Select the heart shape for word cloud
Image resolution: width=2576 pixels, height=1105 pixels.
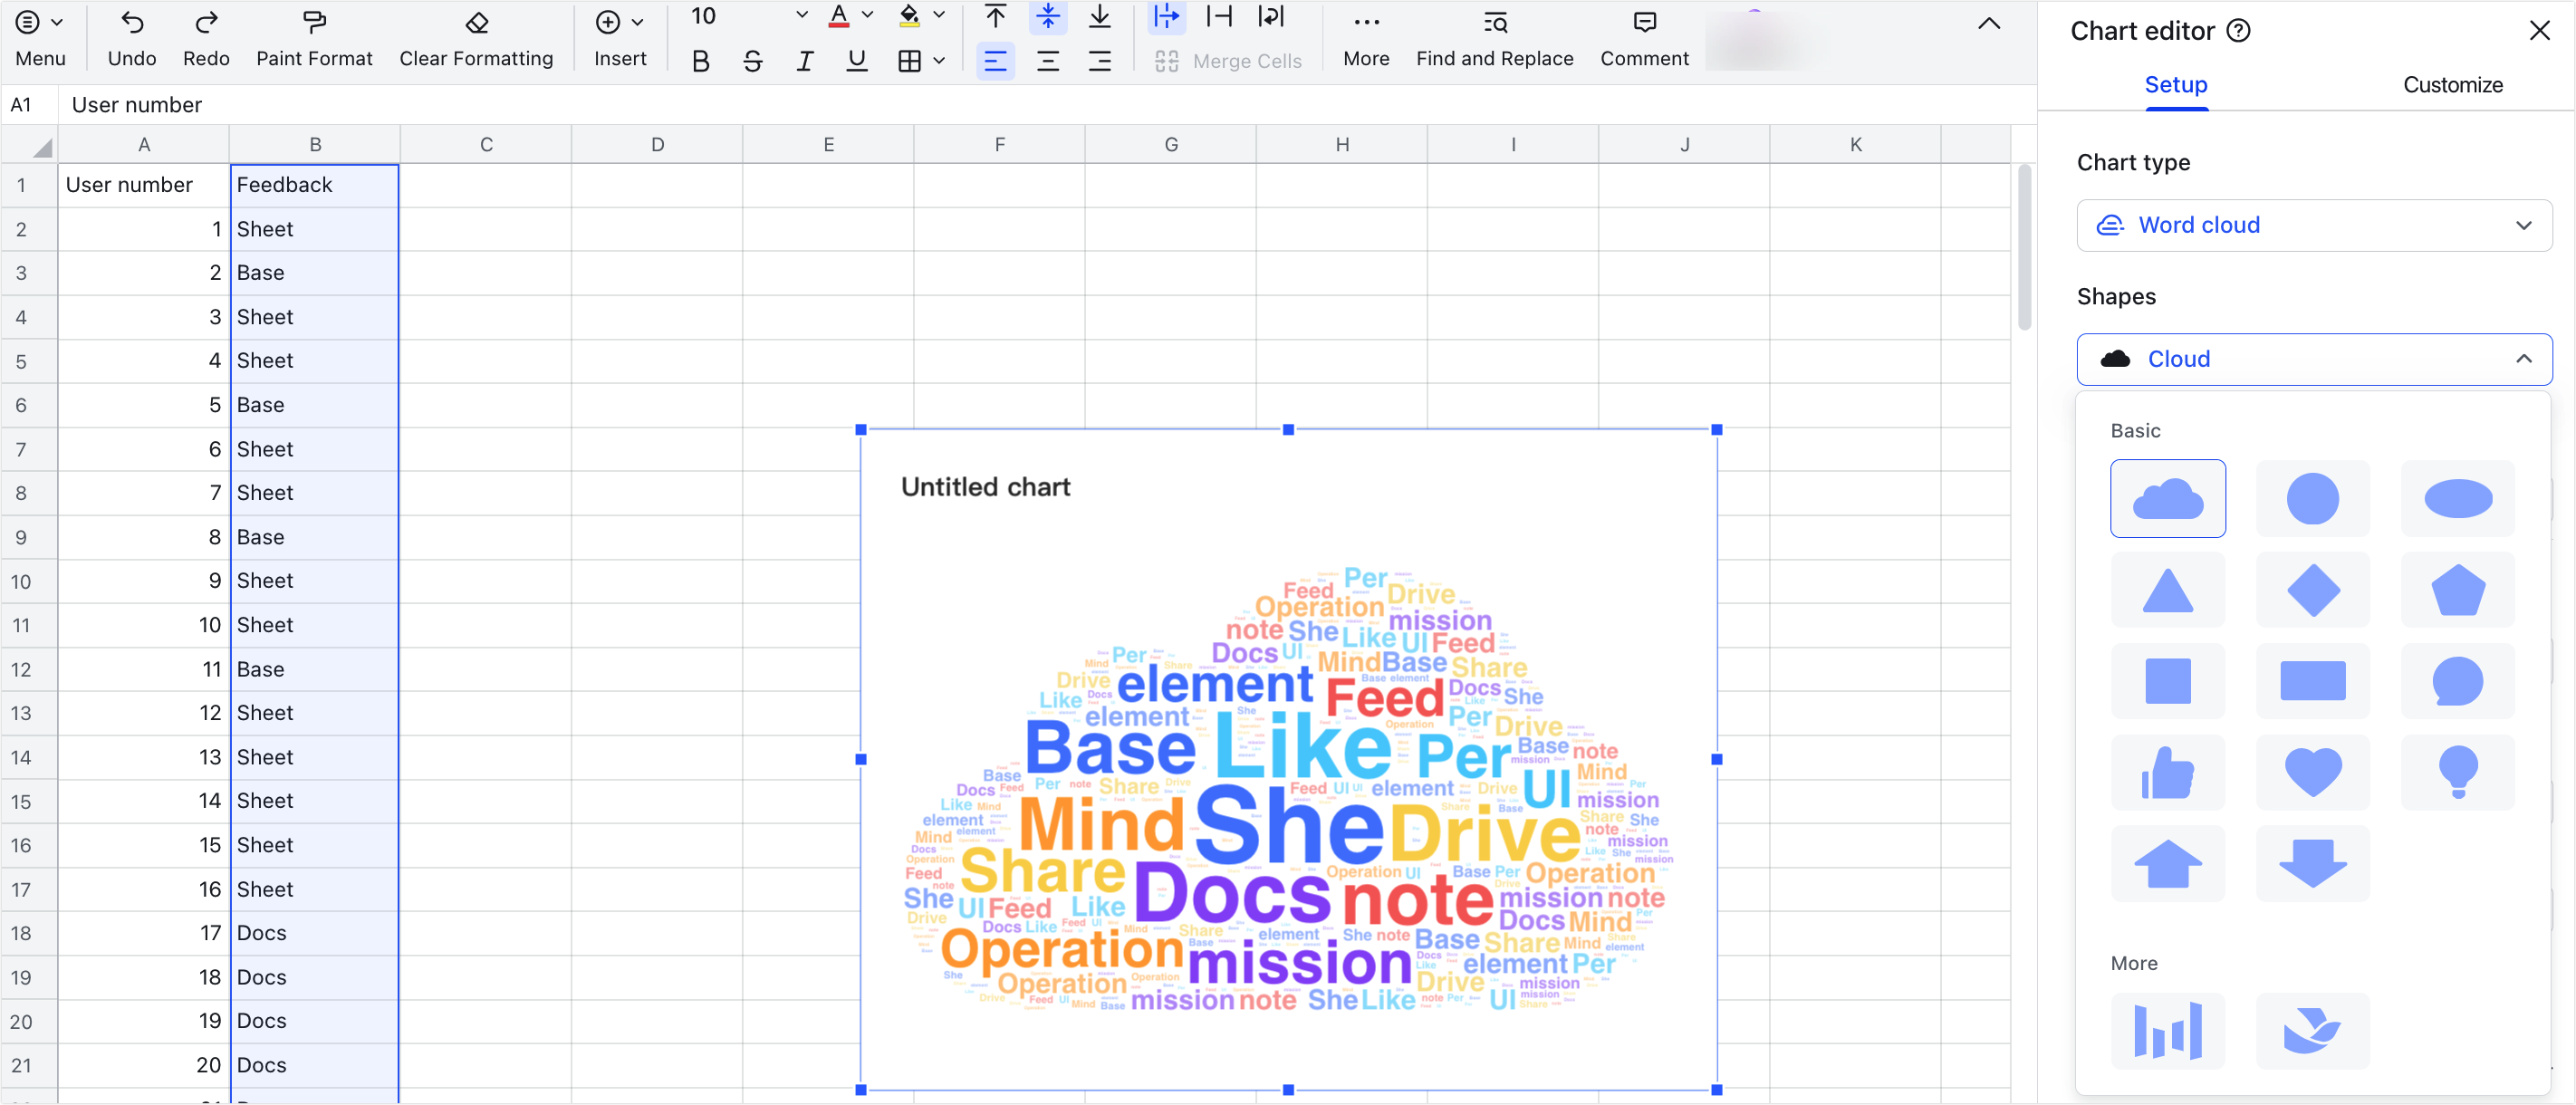tap(2312, 773)
